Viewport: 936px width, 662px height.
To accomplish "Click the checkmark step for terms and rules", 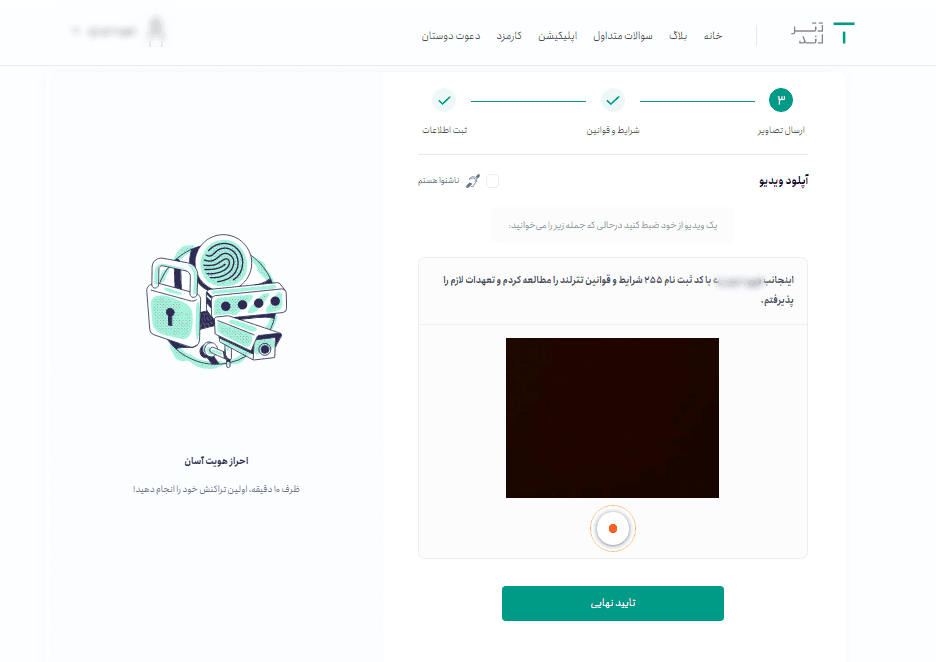I will 612,100.
